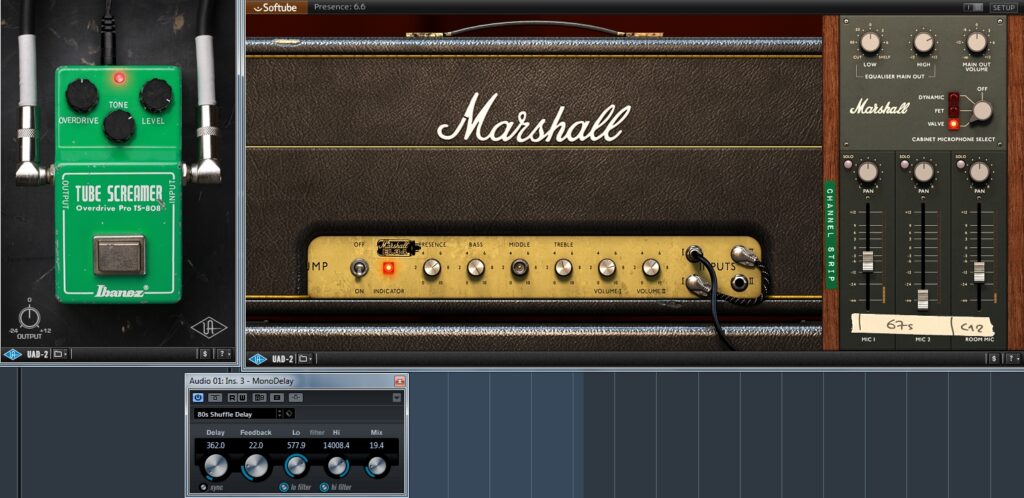Viewport: 1024px width, 498px height.
Task: Click the Cabinet Microphone Select rotary switch
Action: 981,110
